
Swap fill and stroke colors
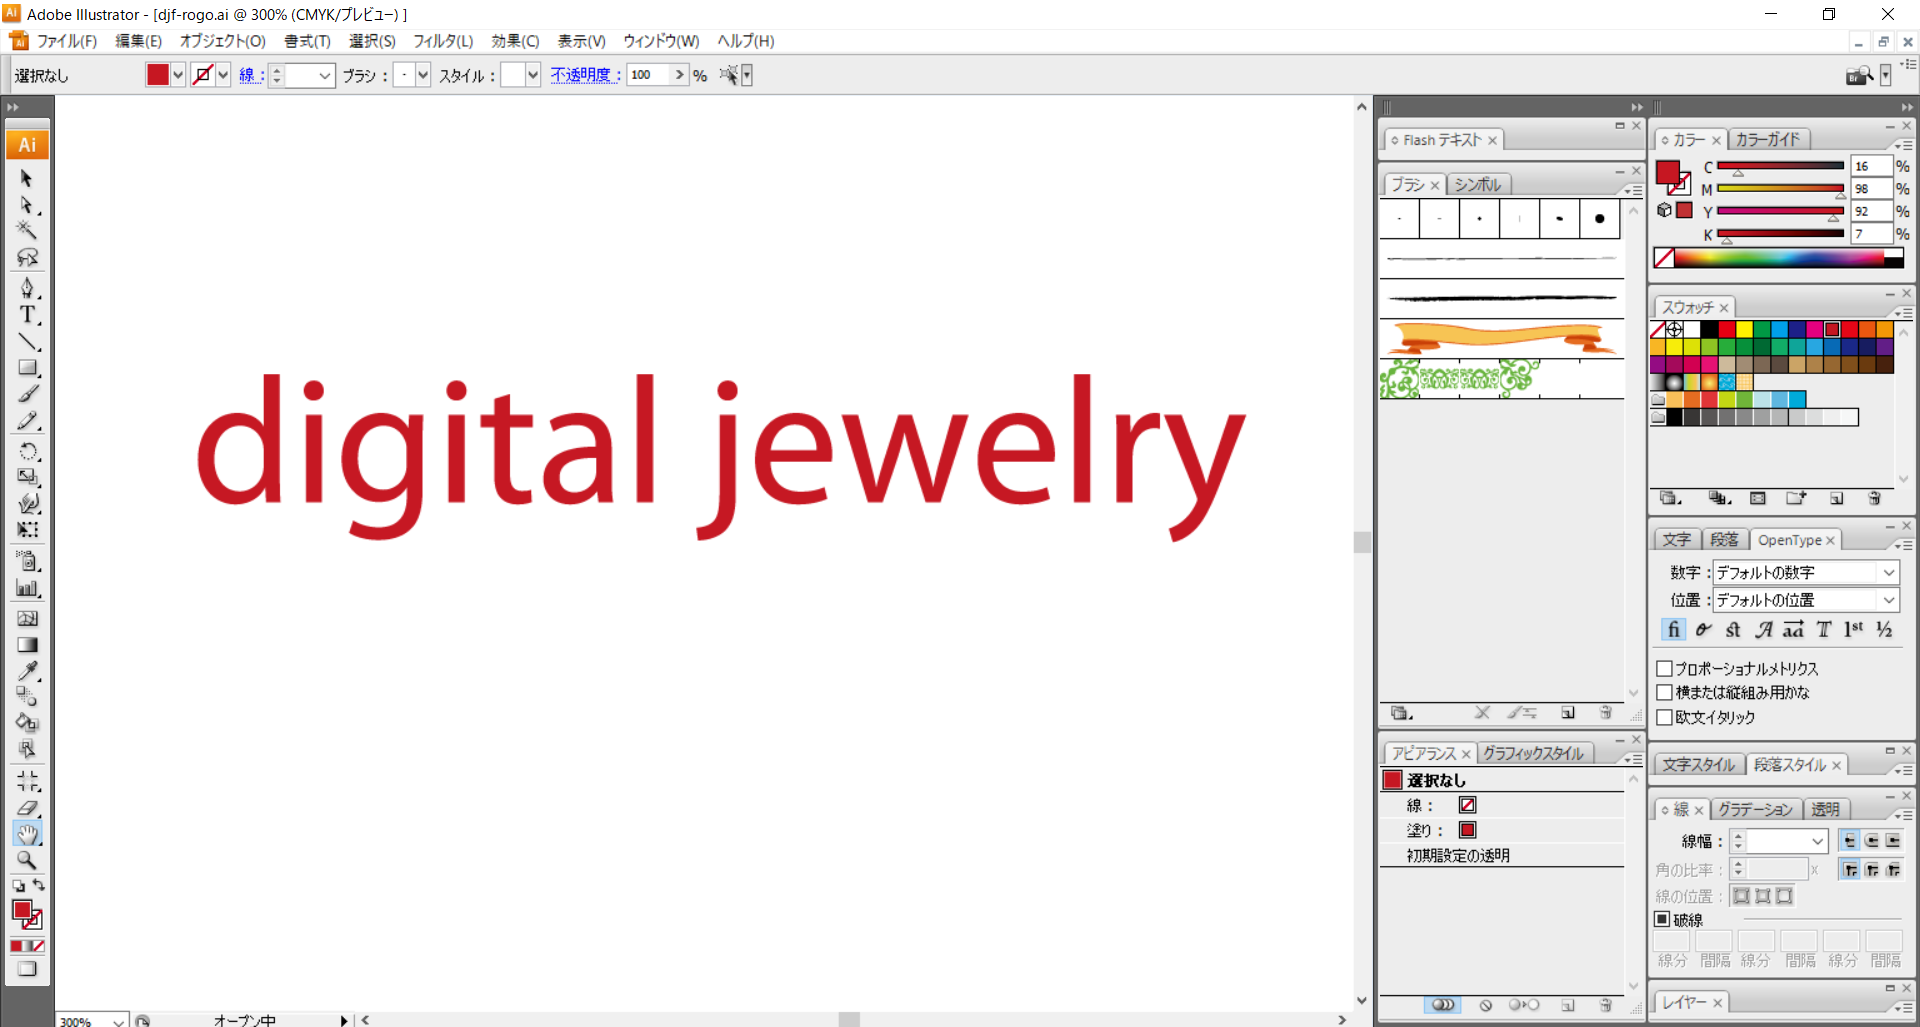[38, 885]
